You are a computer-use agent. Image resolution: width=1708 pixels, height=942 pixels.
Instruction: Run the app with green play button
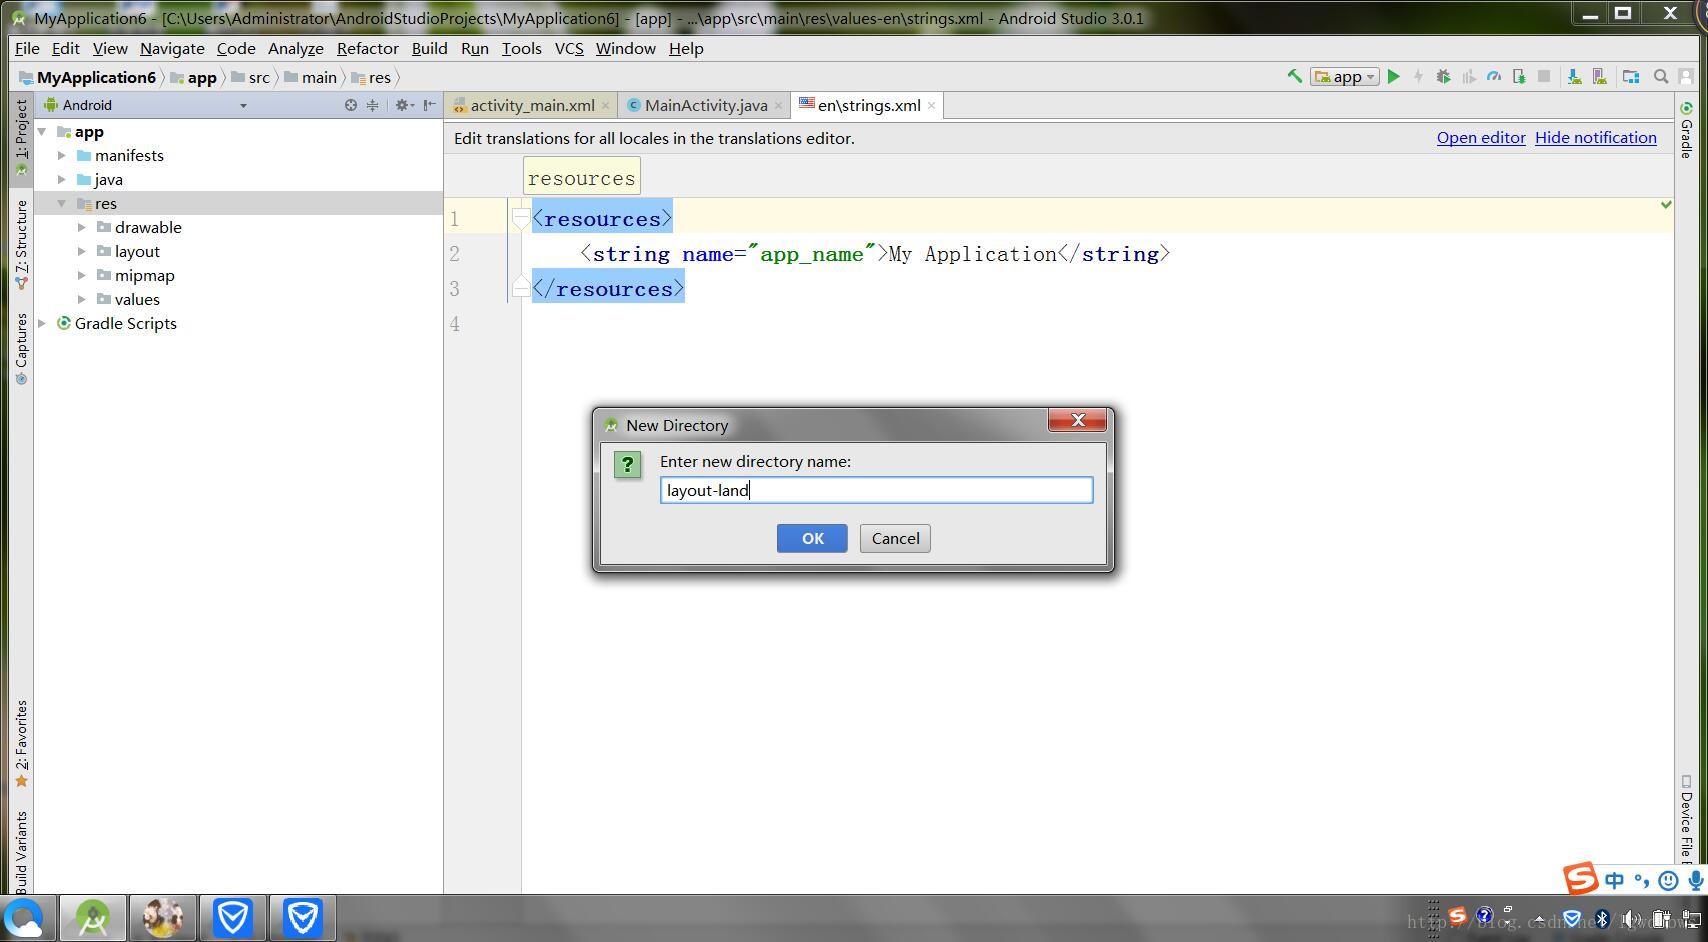(1393, 76)
